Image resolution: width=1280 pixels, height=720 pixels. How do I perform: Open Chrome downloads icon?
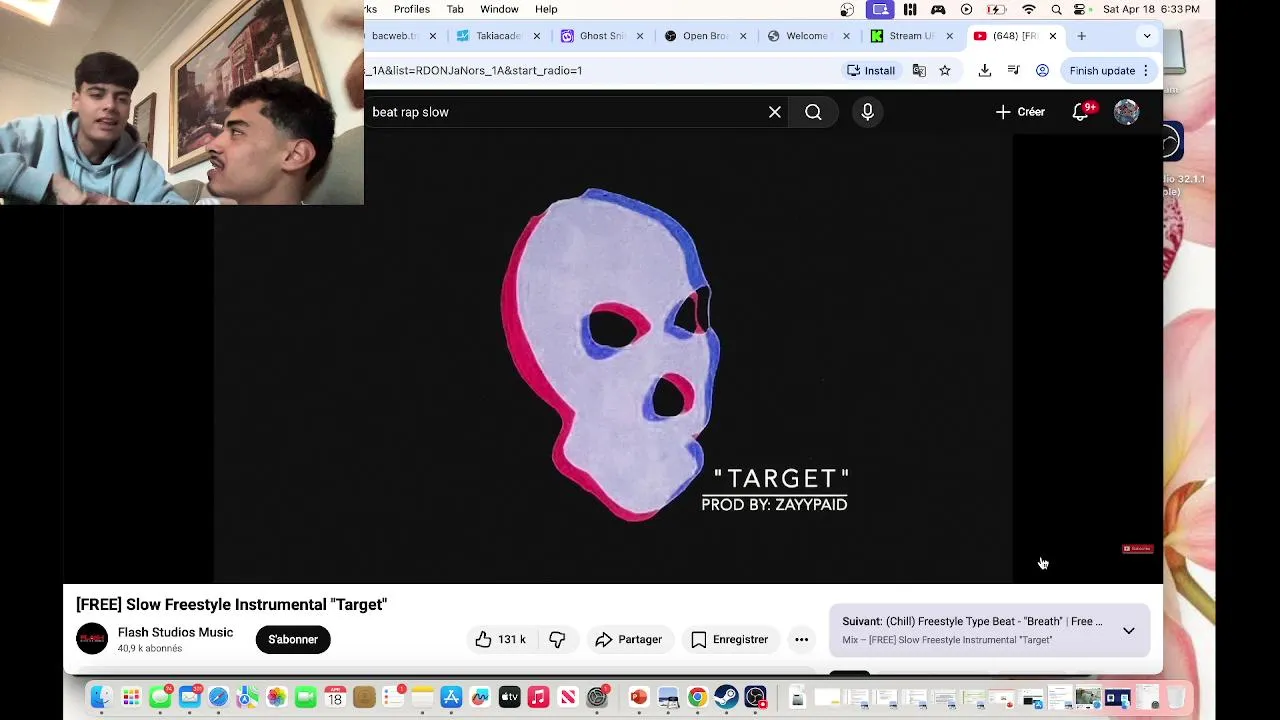coord(985,70)
